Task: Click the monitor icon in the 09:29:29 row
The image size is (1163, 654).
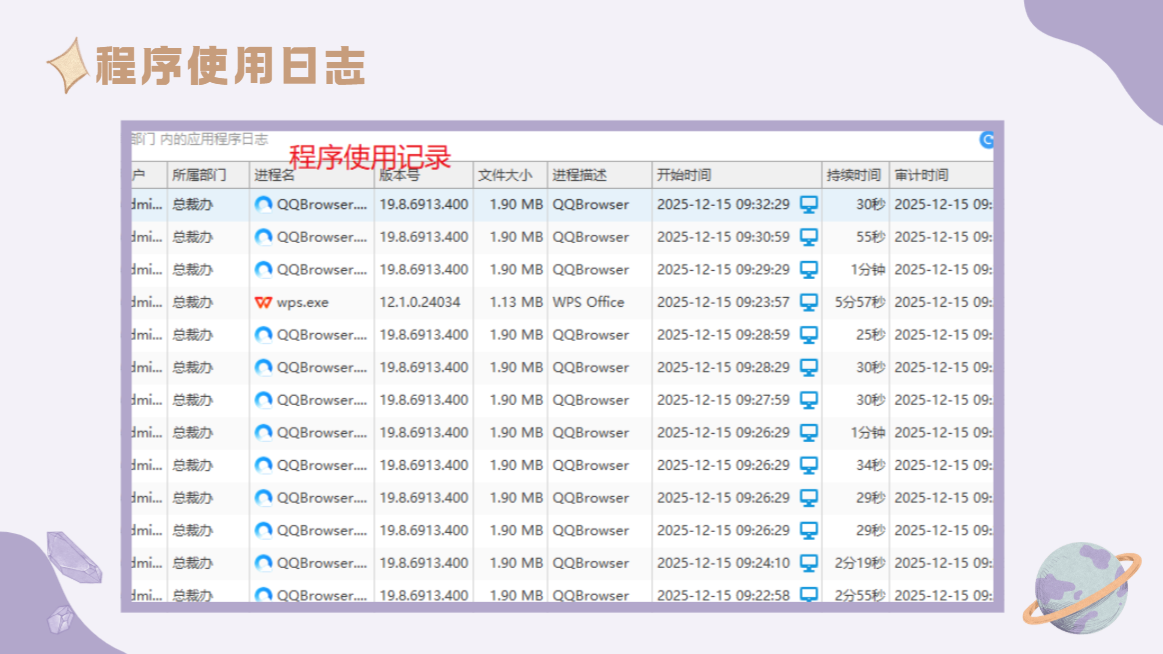Action: coord(808,270)
